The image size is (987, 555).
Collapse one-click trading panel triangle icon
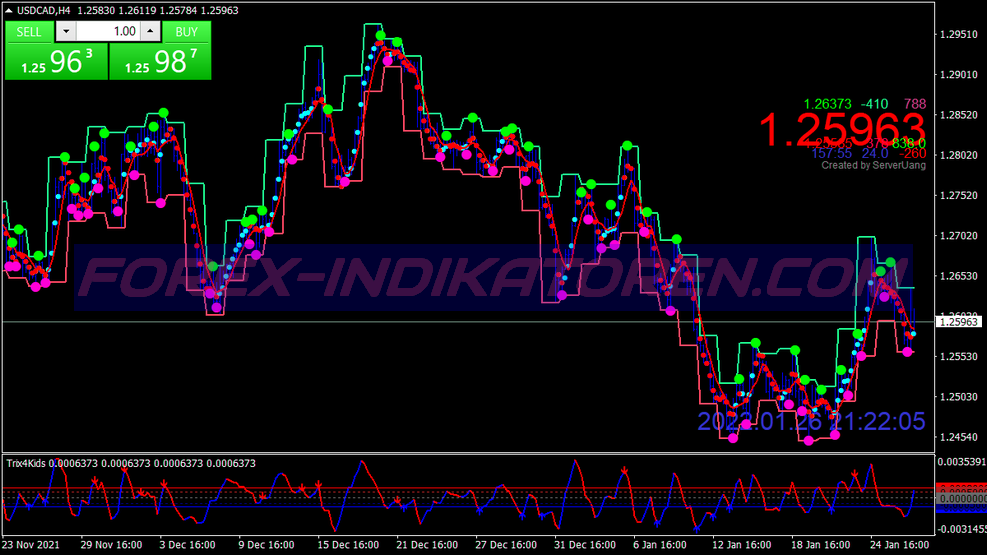9,10
